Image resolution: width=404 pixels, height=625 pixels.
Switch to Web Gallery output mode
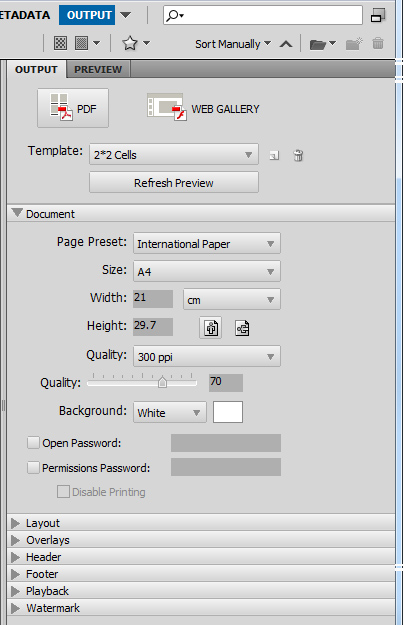(204, 108)
